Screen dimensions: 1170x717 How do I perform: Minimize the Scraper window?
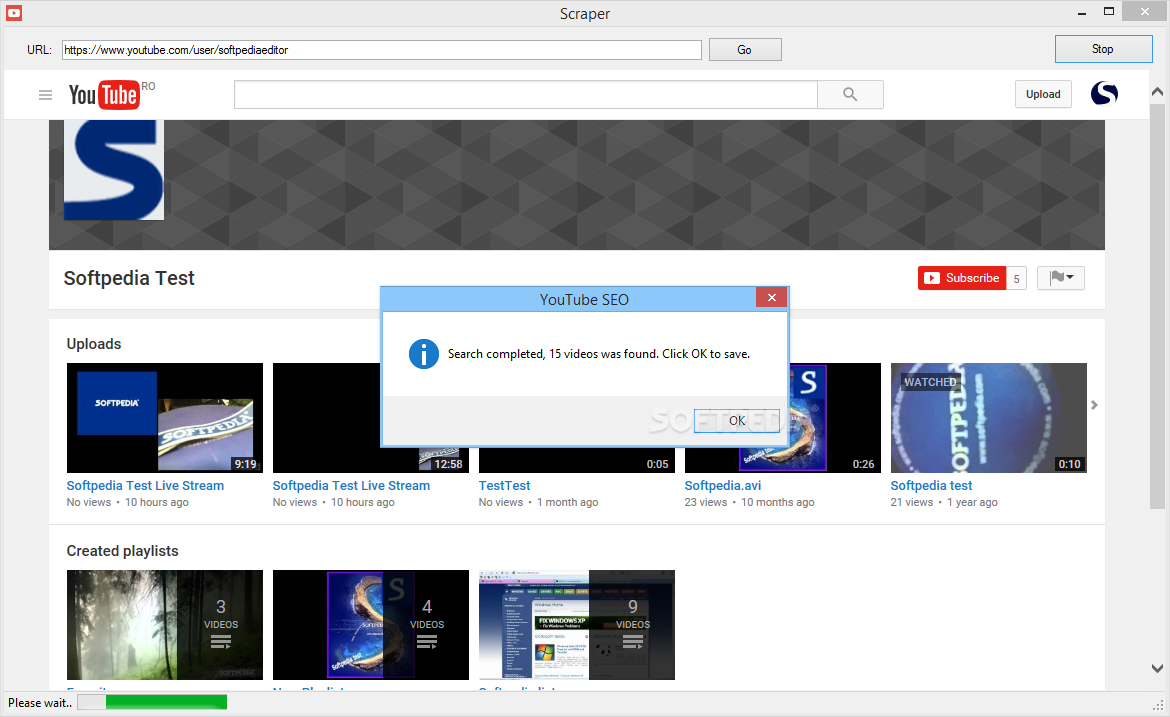1082,13
